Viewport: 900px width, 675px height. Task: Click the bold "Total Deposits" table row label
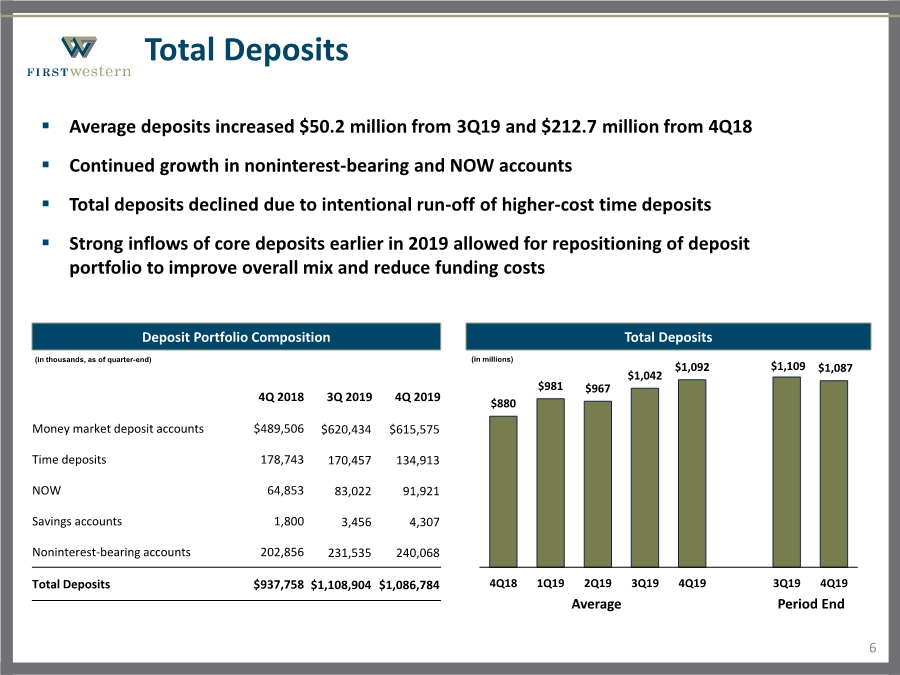tap(71, 584)
